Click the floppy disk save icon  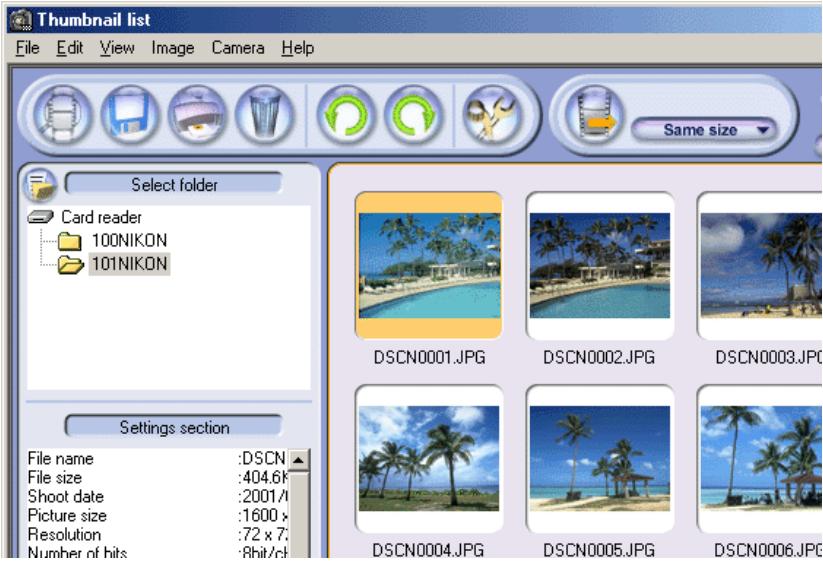coord(130,114)
